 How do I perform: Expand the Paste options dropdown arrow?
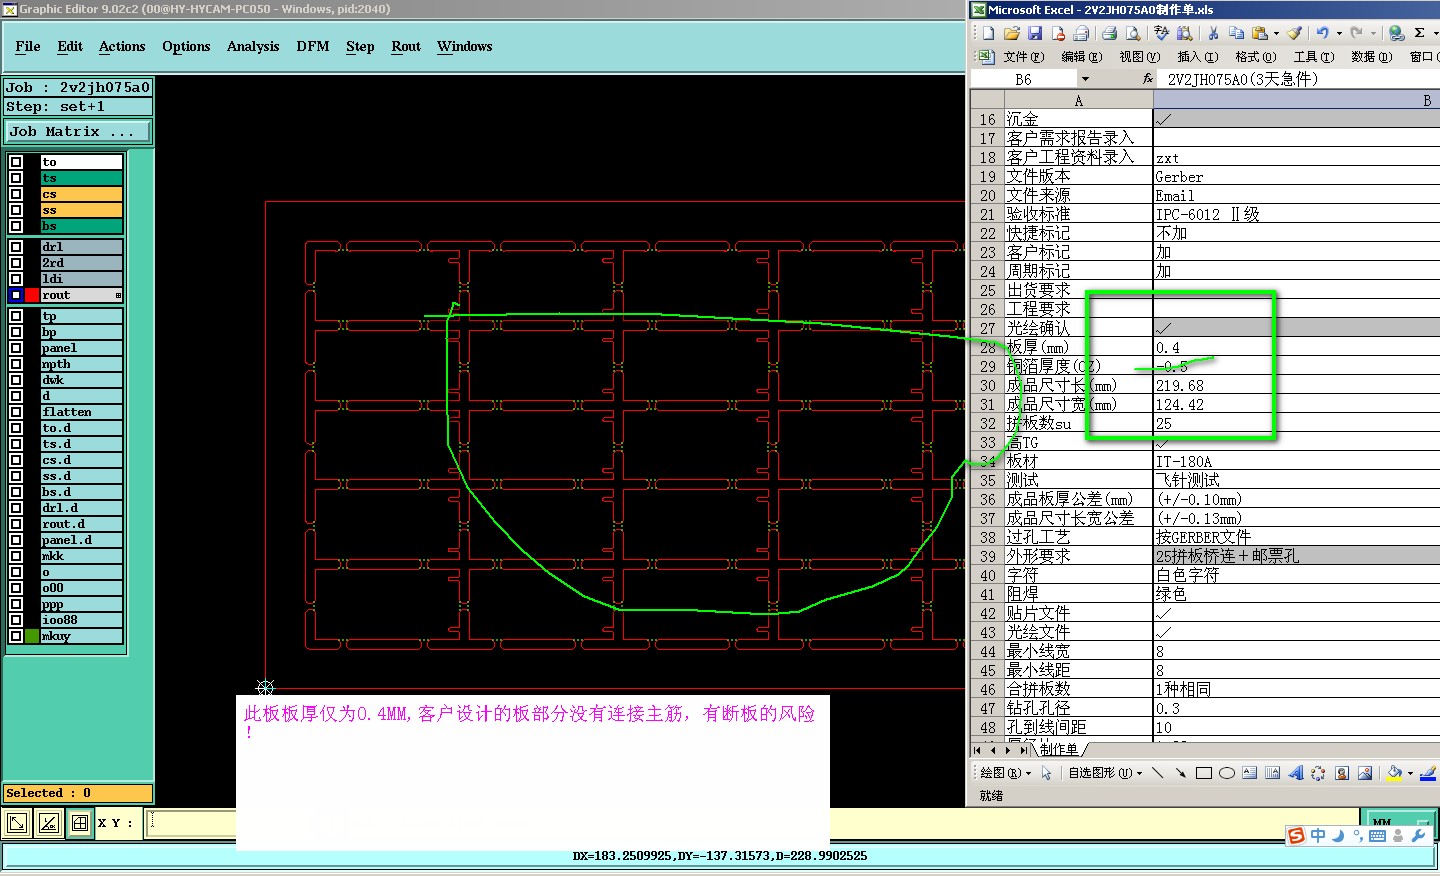pyautogui.click(x=1276, y=33)
